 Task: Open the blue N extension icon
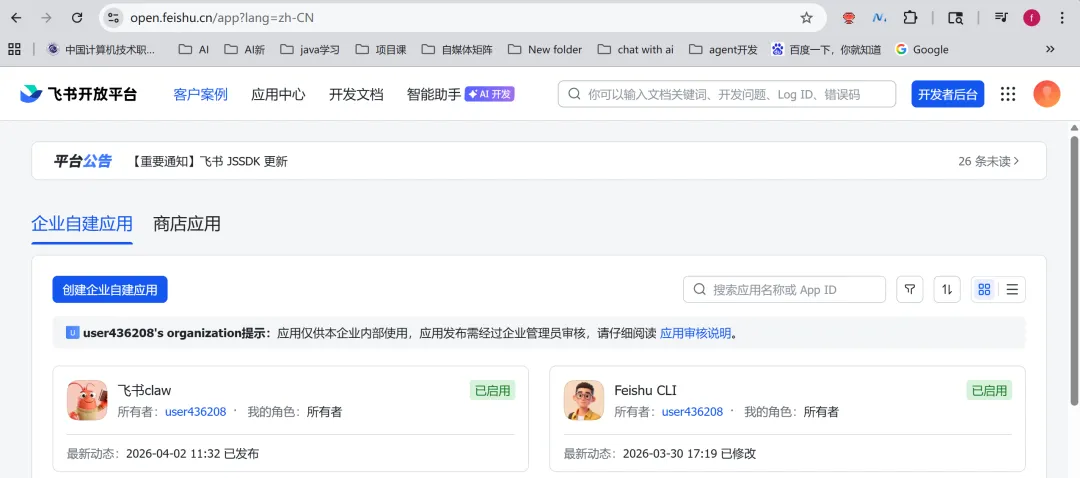(x=879, y=18)
